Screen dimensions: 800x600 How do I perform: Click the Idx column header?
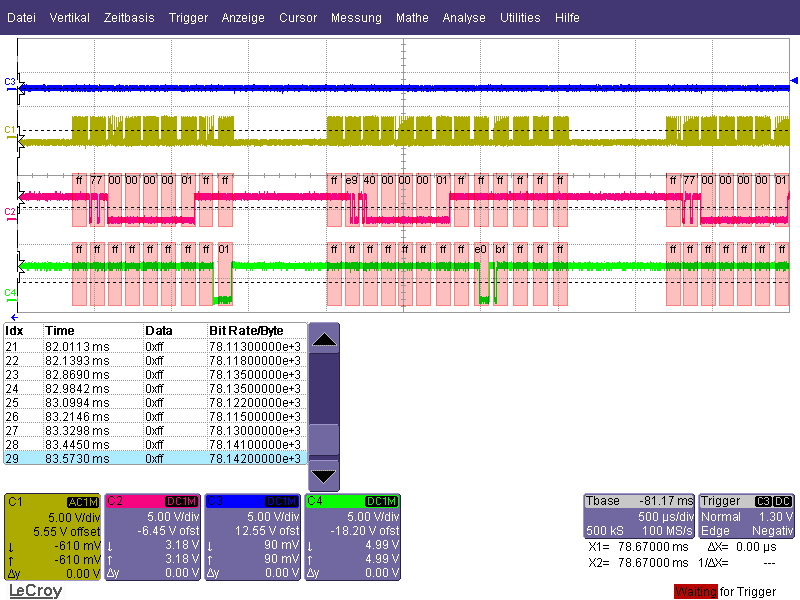pyautogui.click(x=14, y=331)
